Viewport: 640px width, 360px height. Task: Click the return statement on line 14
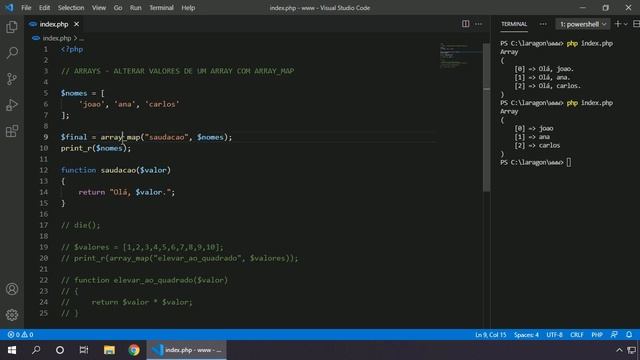point(126,192)
